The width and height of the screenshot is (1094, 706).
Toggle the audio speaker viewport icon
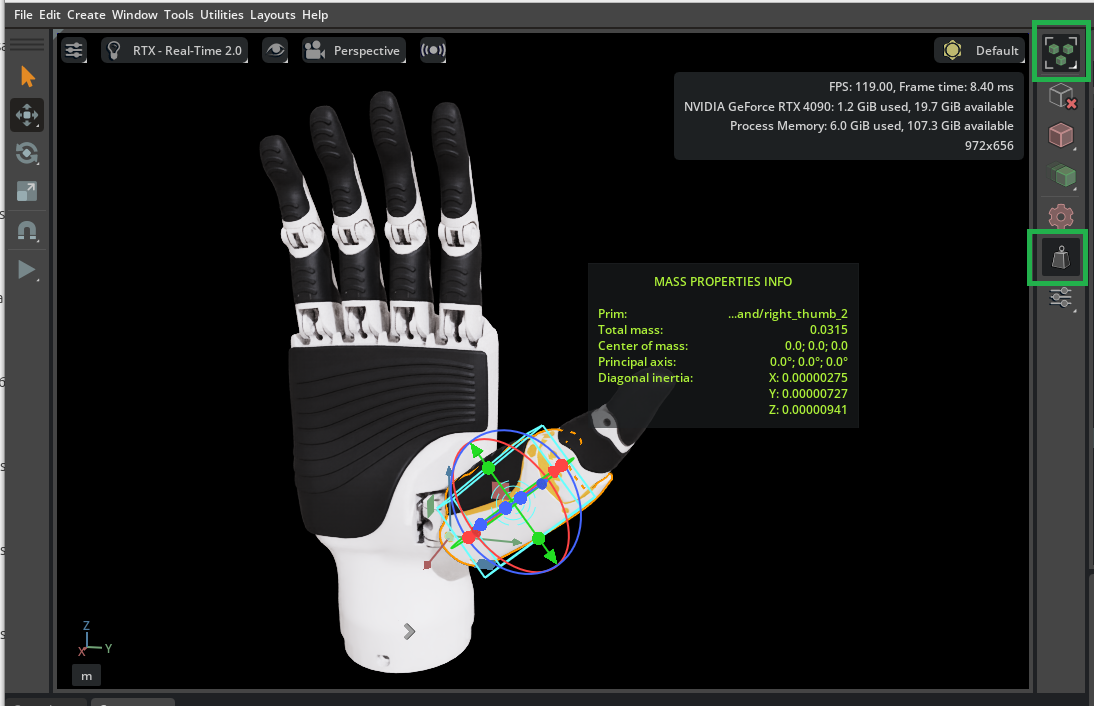433,50
